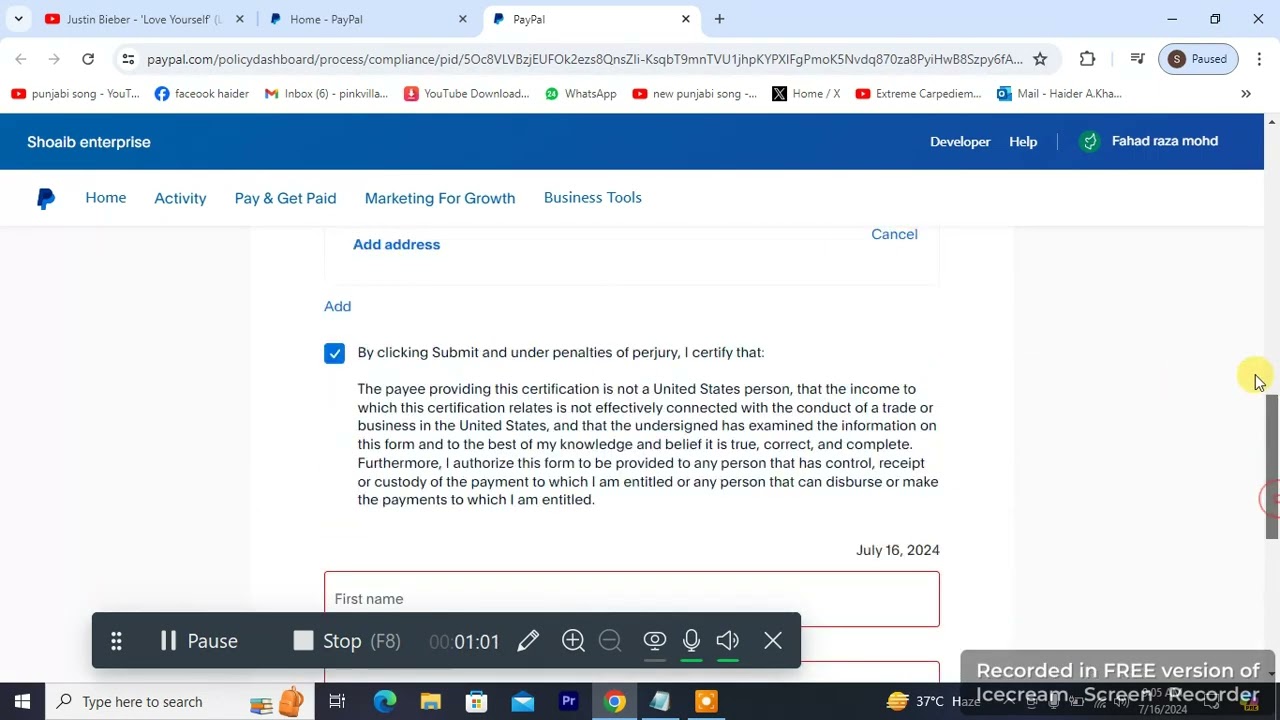Focus the First name input field

coord(632,599)
